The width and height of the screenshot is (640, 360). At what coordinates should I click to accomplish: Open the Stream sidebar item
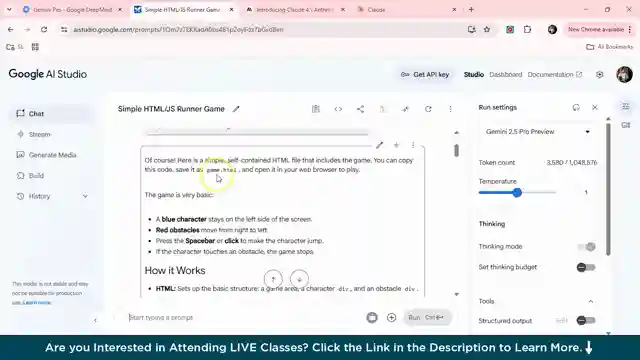40,134
